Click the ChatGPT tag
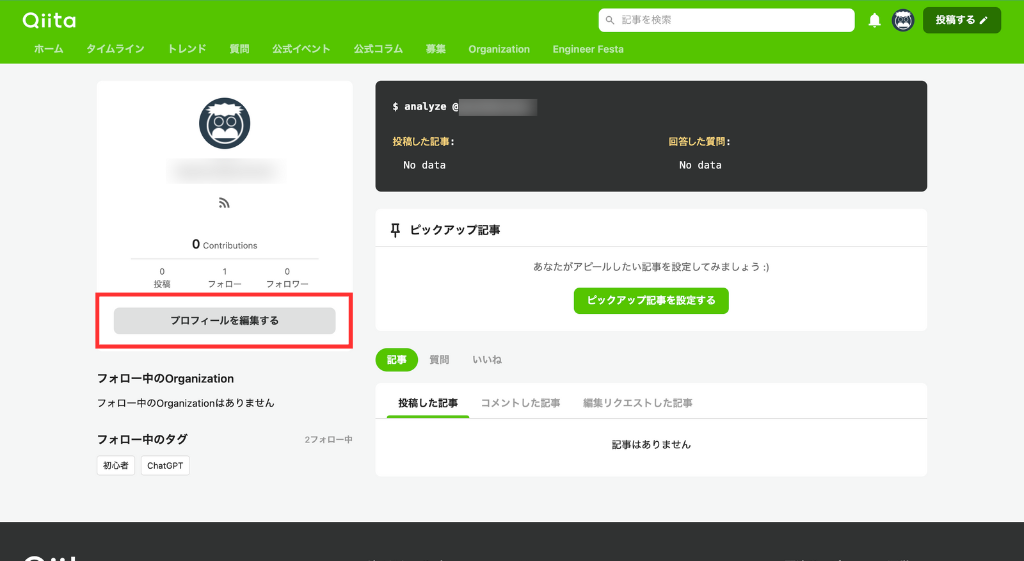1024x561 pixels. pos(165,466)
